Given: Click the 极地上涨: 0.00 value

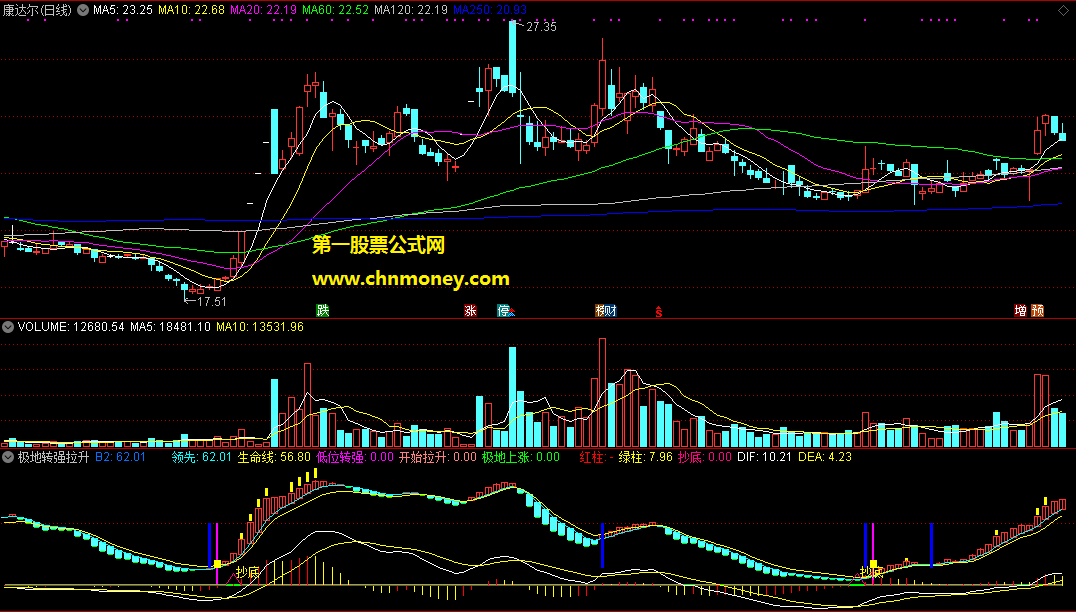Looking at the screenshot, I should coord(521,457).
